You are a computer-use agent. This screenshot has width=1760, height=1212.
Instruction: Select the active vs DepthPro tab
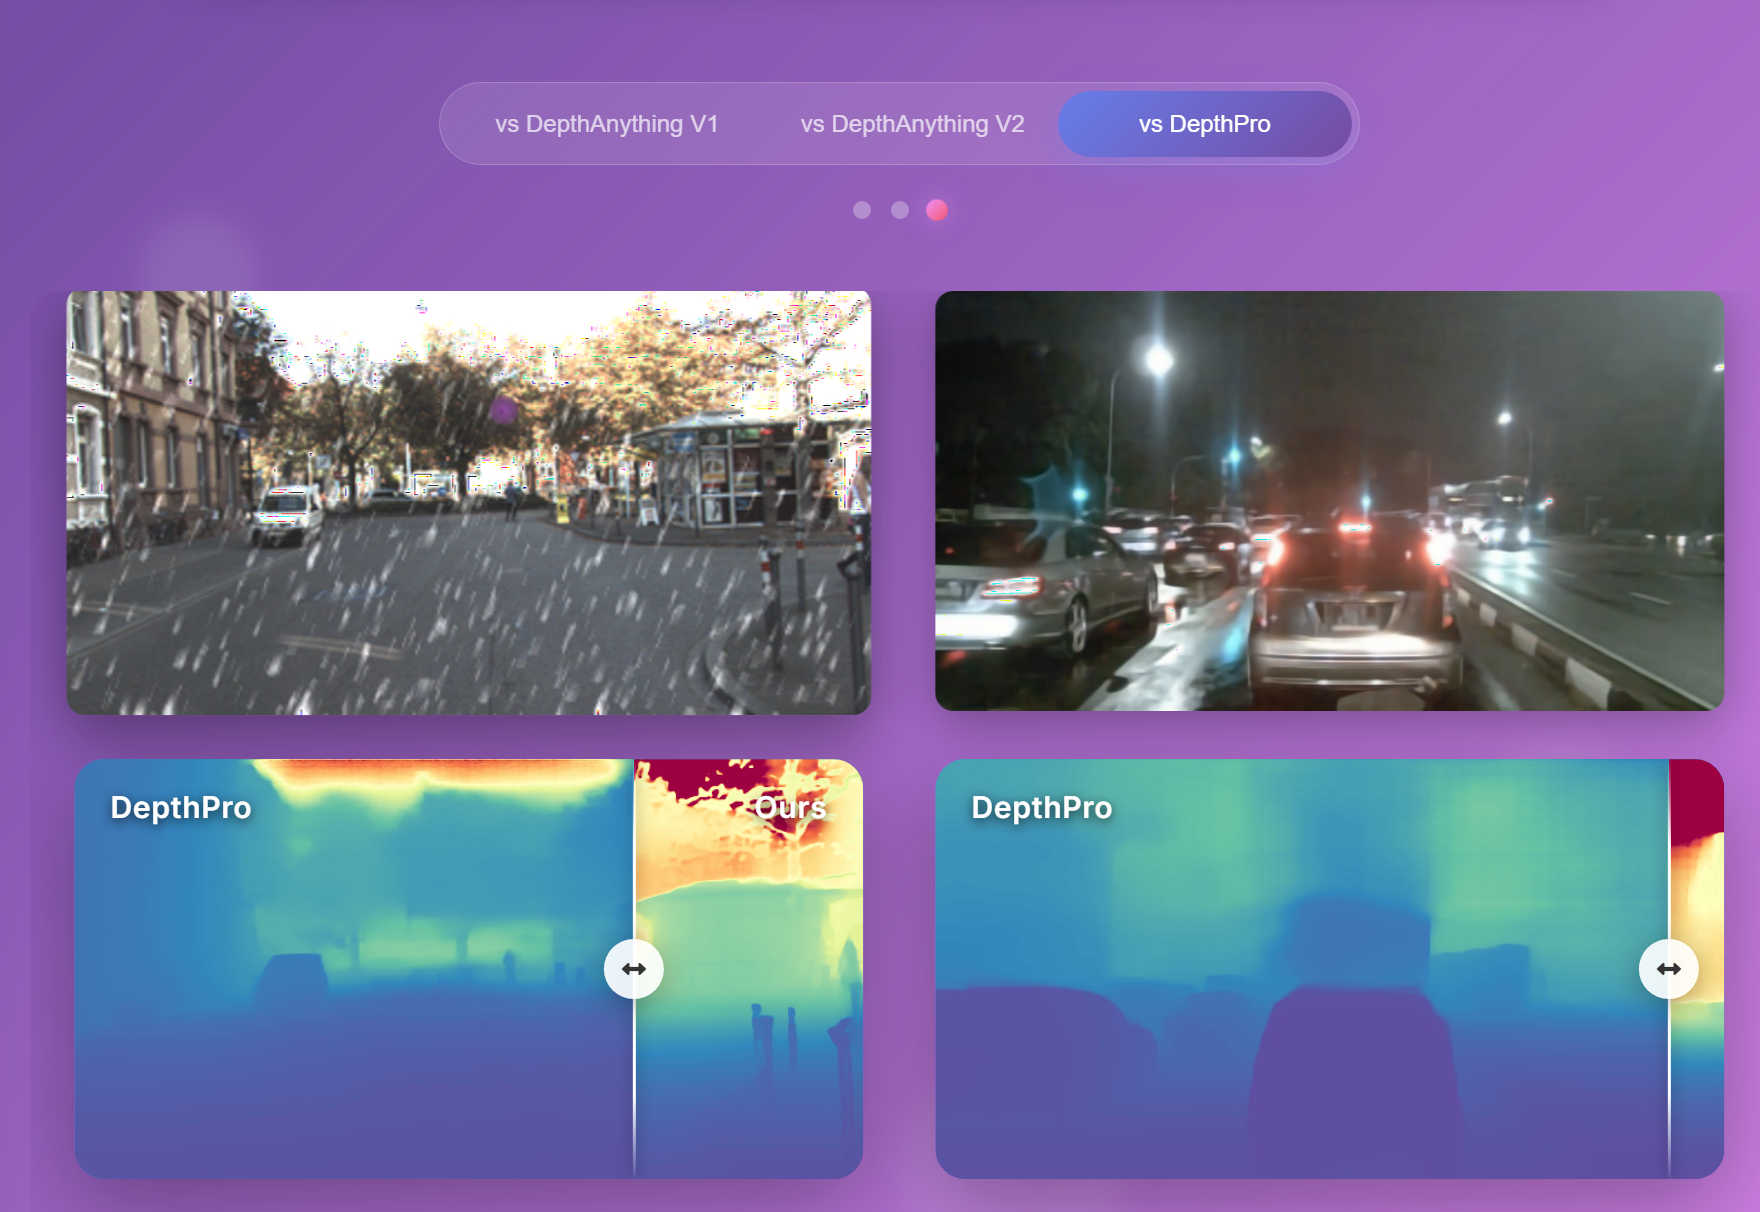click(x=1204, y=124)
